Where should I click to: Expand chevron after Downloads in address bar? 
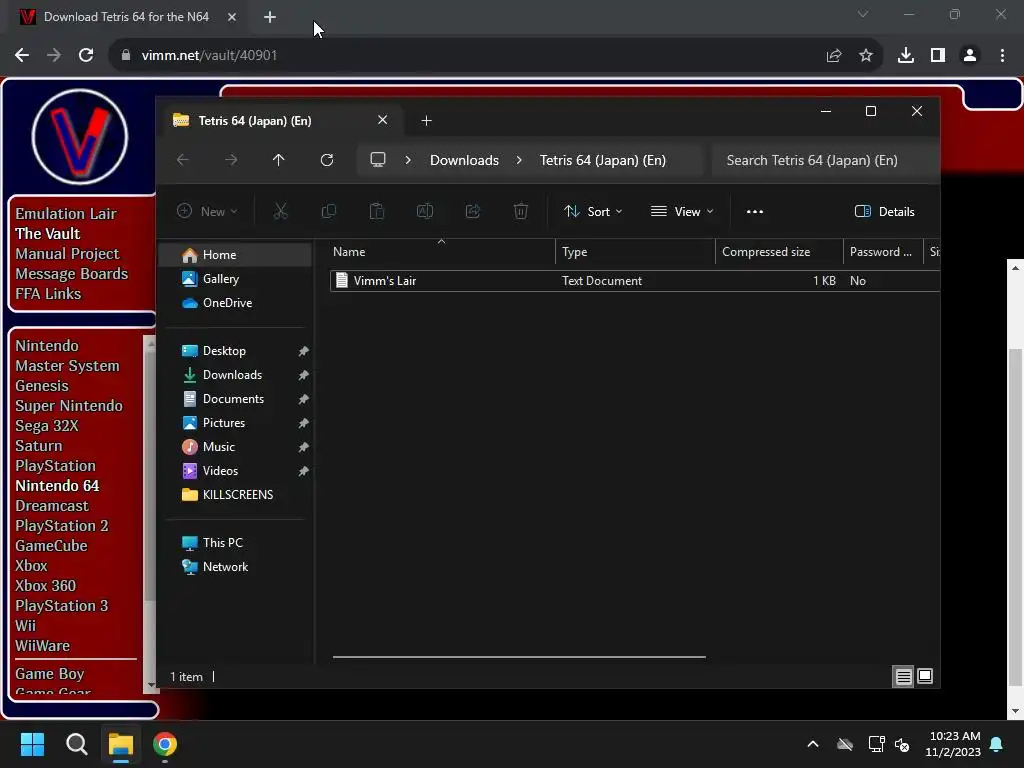519,160
